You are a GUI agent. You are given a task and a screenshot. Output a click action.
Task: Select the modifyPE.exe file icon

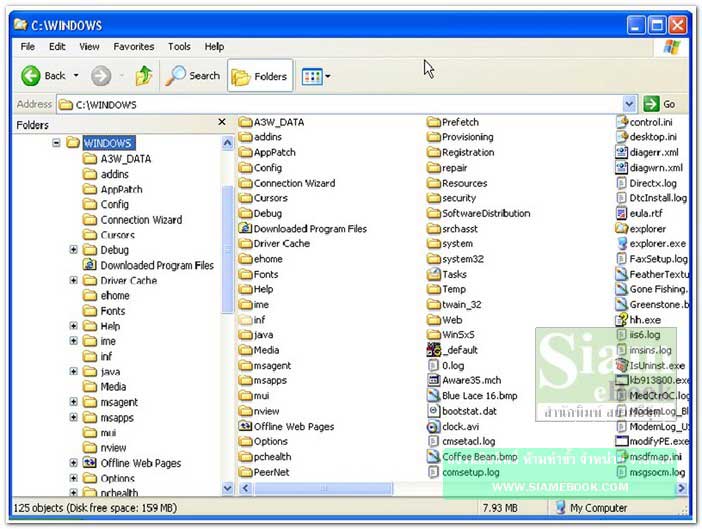(x=622, y=441)
